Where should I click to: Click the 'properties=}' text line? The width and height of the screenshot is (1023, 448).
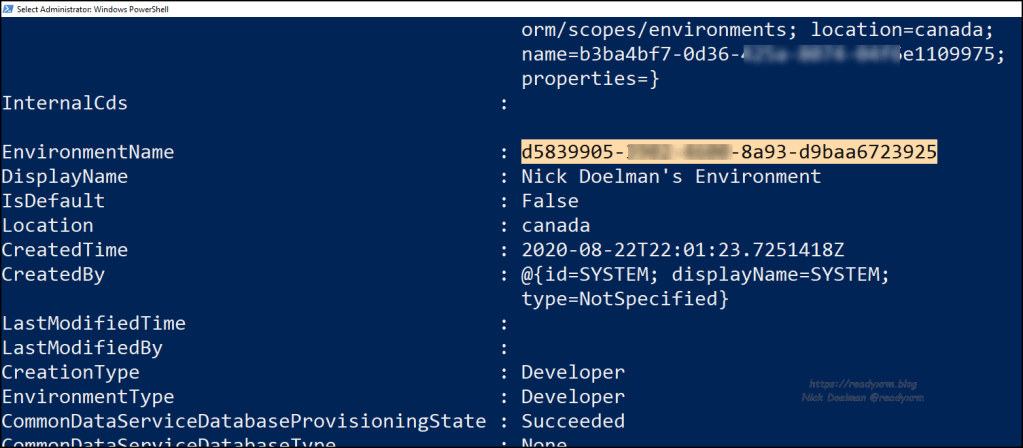[590, 79]
